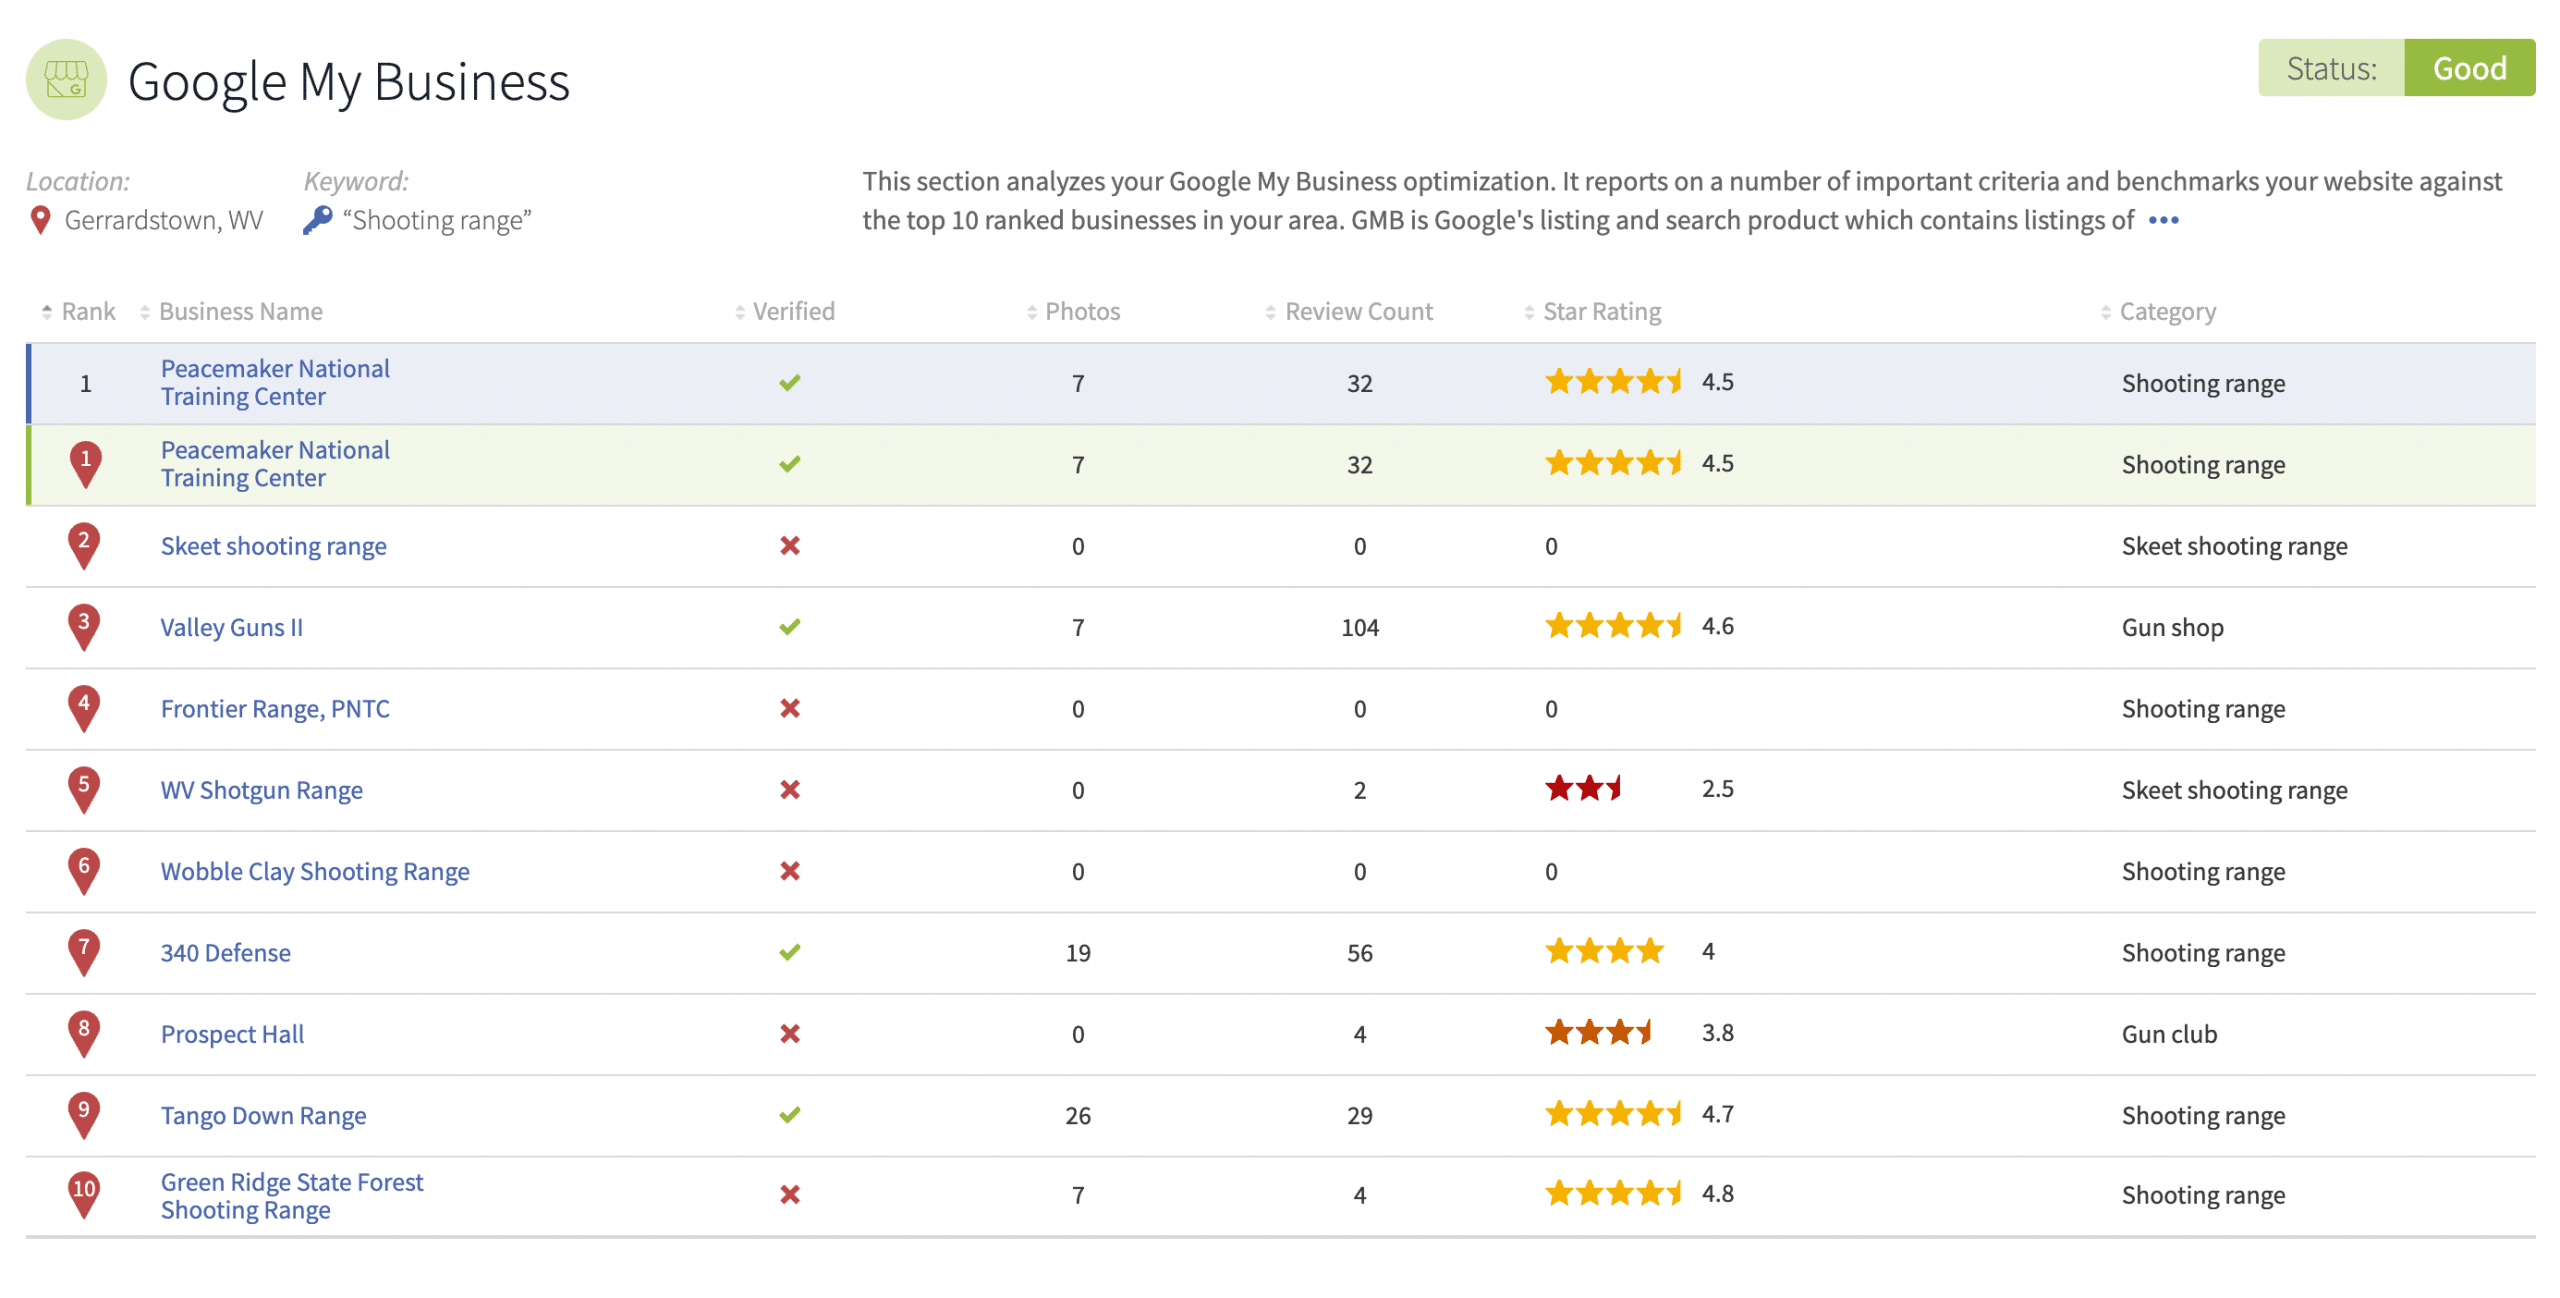This screenshot has height=1298, width=2560.
Task: Open the Tango Down Range link
Action: click(x=263, y=1115)
